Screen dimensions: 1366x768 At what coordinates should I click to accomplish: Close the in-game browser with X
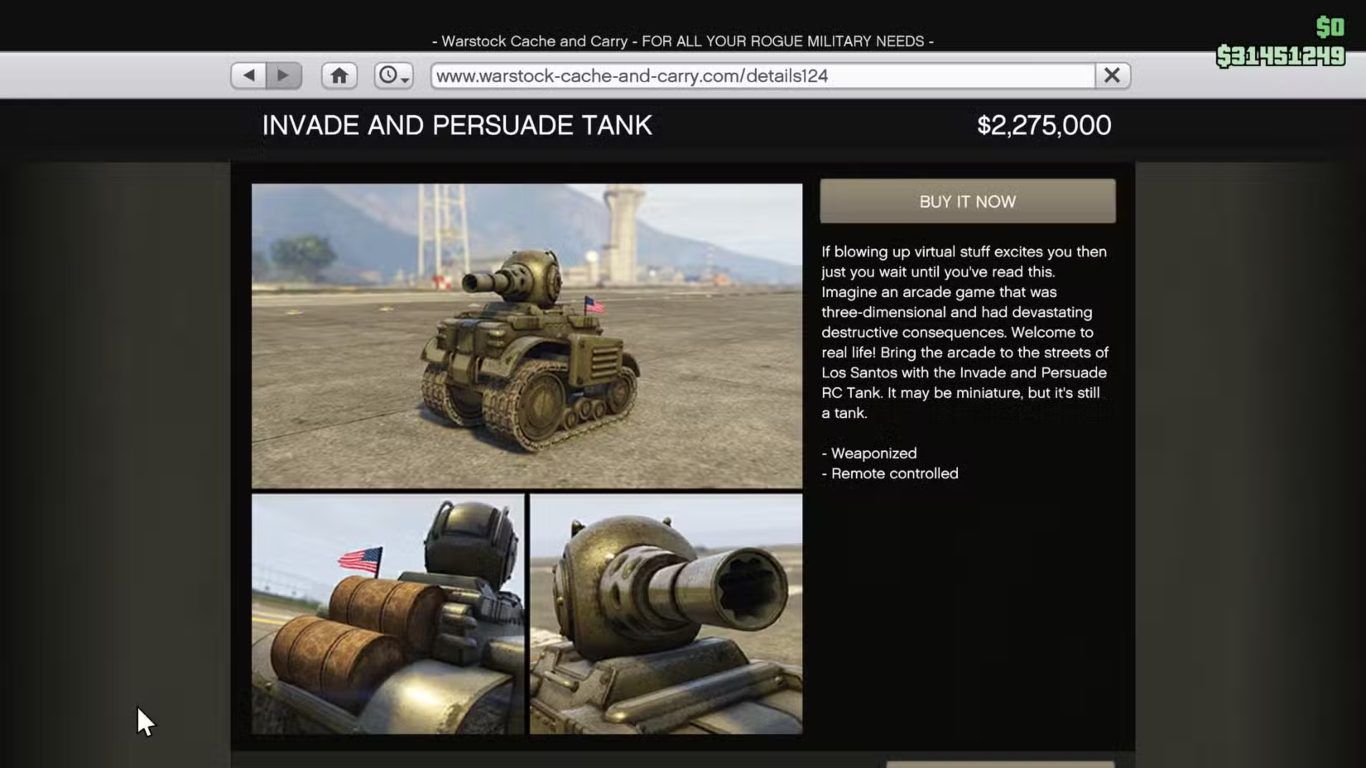pyautogui.click(x=1112, y=76)
